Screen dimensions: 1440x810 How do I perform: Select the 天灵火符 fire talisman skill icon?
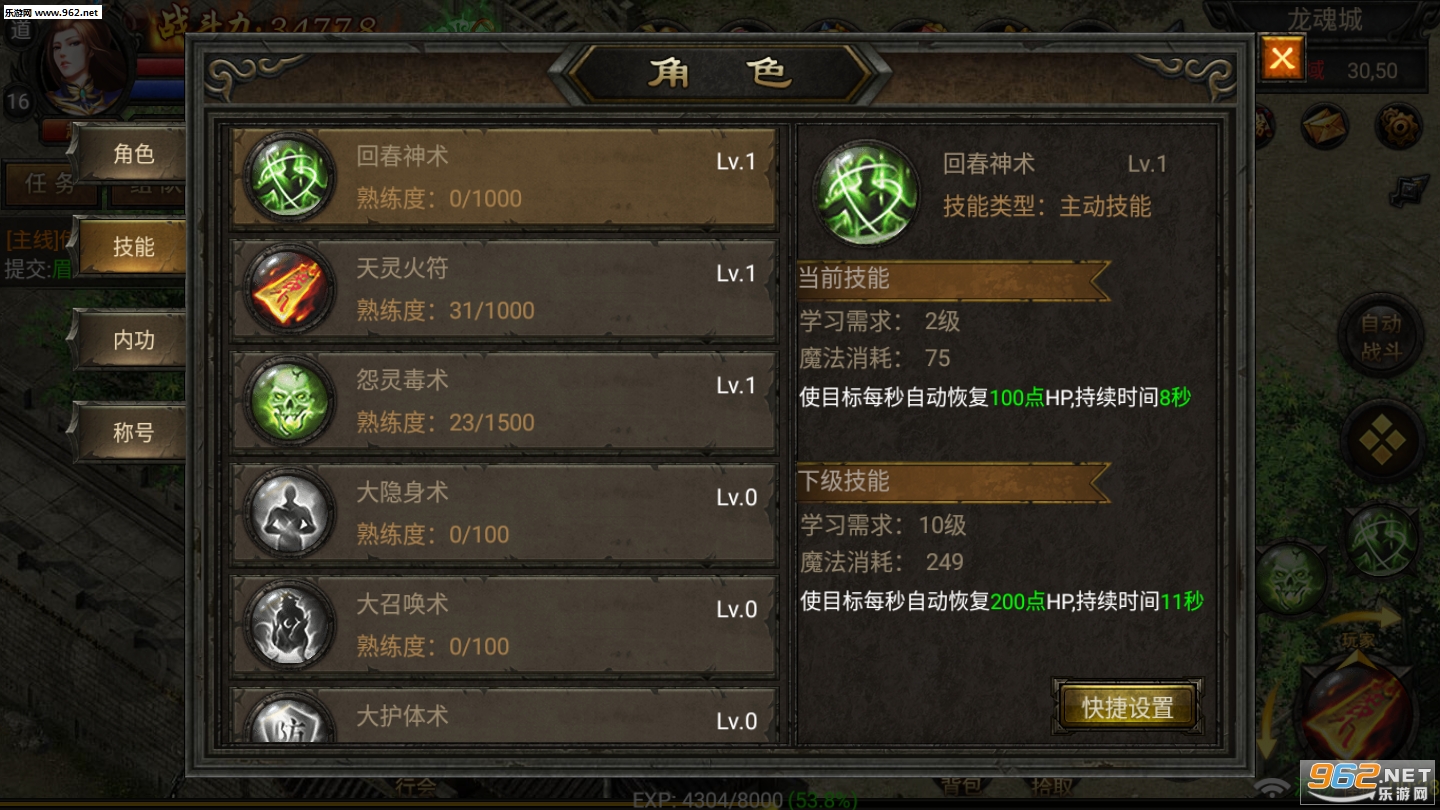pos(290,289)
